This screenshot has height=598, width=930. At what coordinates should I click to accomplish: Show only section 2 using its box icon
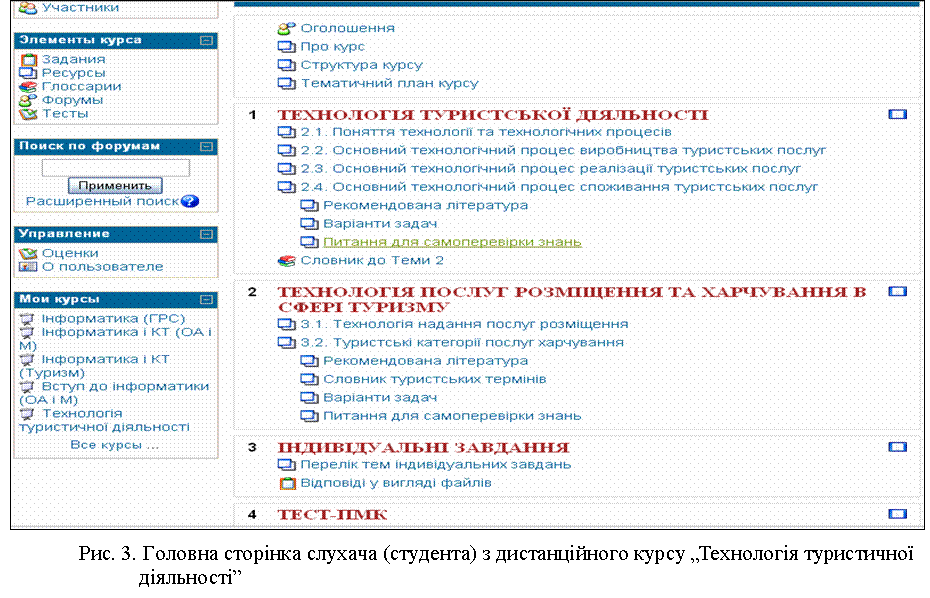[897, 291]
